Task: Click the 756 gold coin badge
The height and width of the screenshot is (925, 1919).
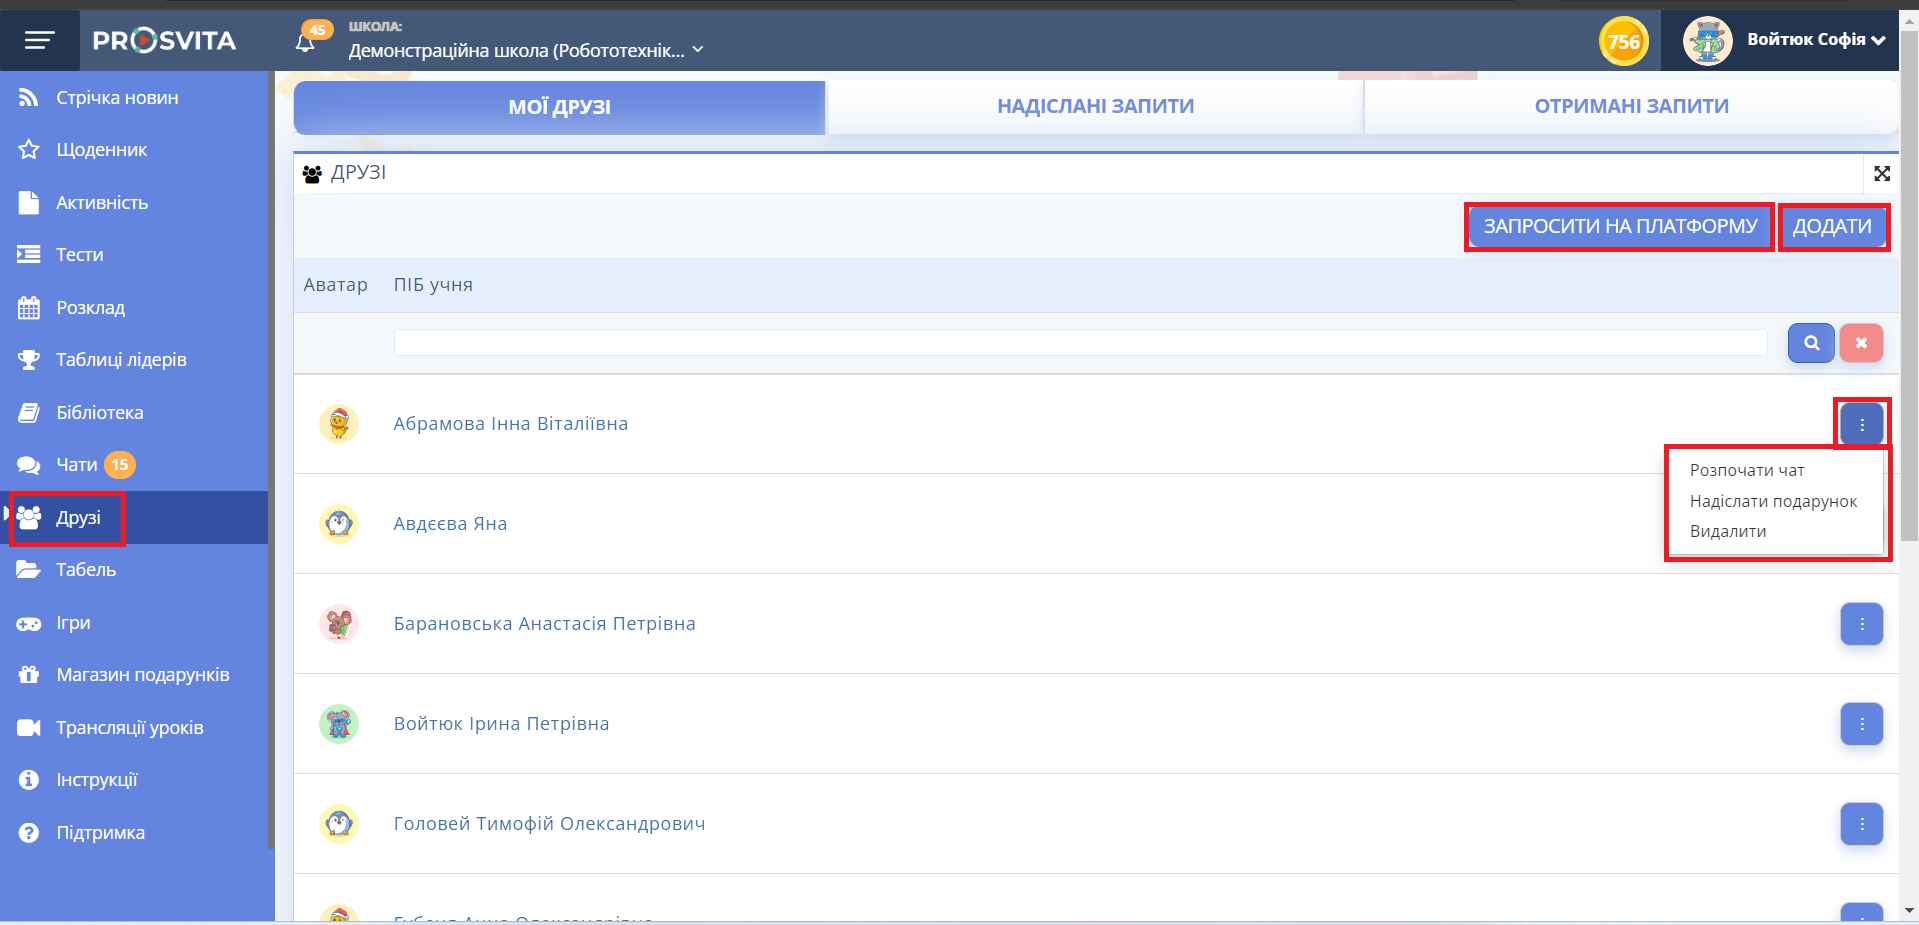Action: pyautogui.click(x=1623, y=42)
